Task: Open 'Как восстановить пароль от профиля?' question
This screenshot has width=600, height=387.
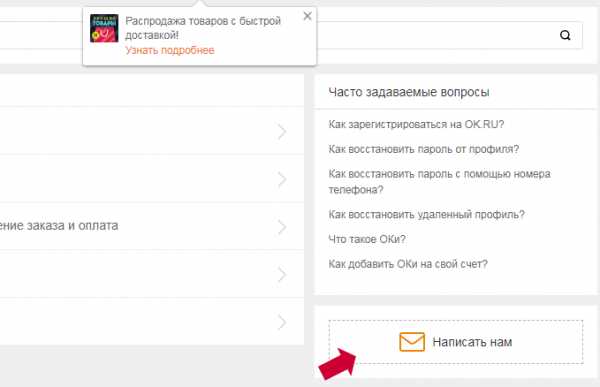Action: 424,149
